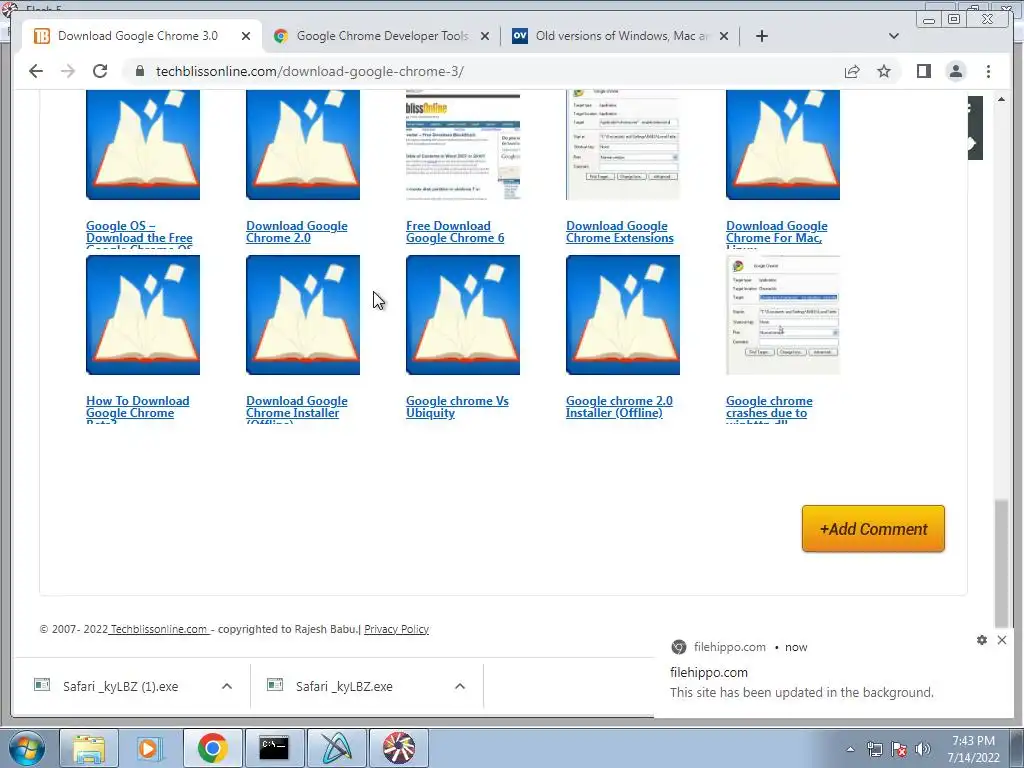Click the filehippo.com notification message
Image resolution: width=1024 pixels, height=768 pixels.
tap(801, 692)
